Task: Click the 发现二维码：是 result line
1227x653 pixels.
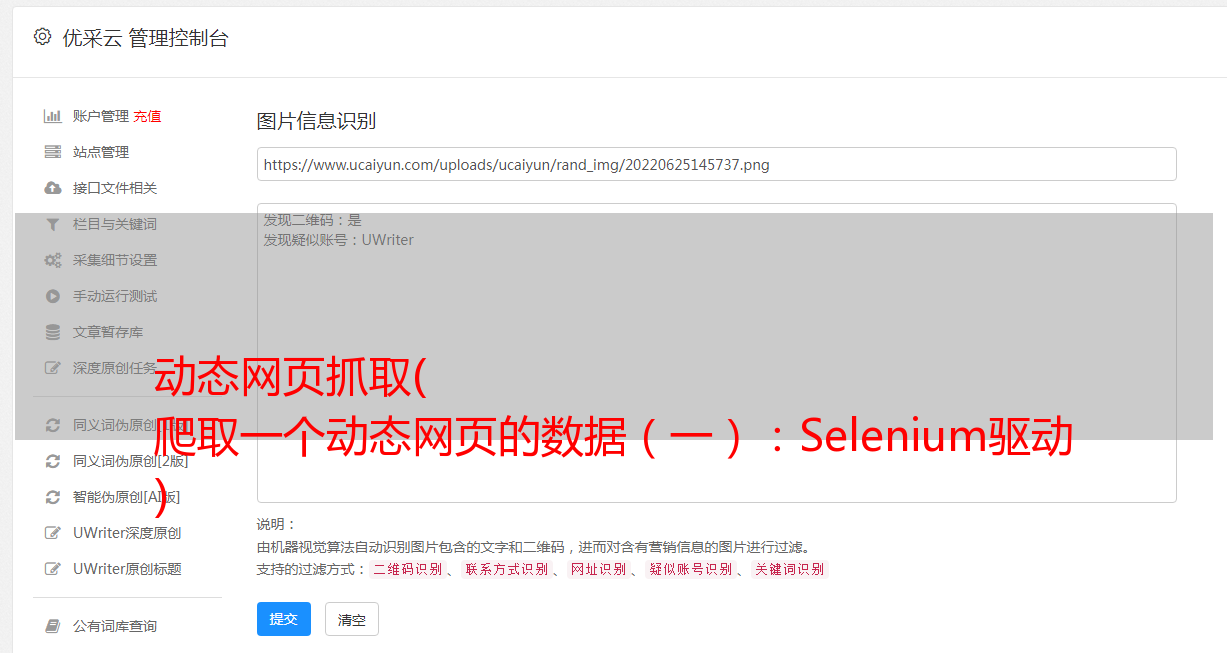Action: click(313, 220)
